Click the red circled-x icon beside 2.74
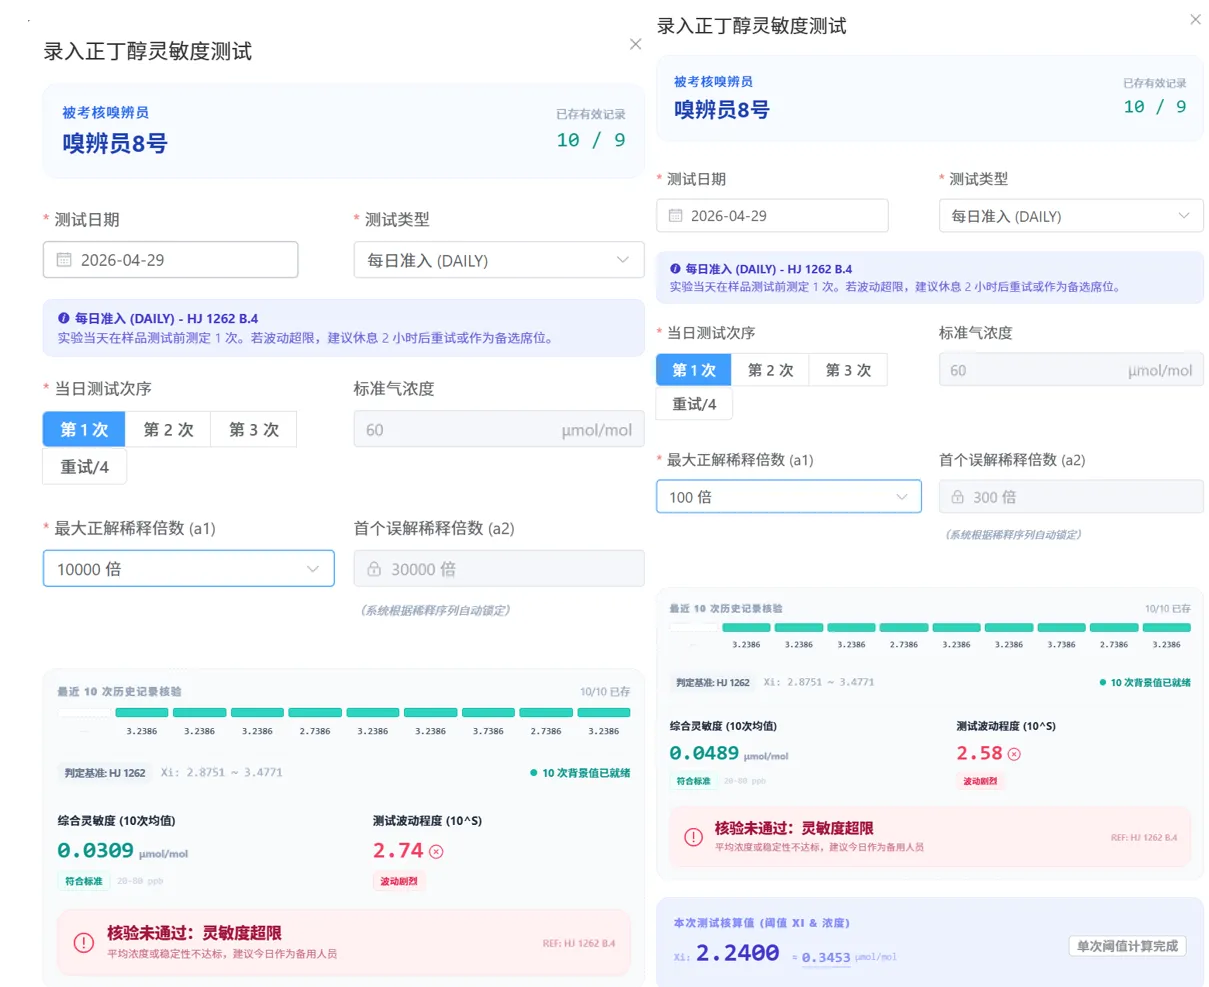 coord(436,852)
